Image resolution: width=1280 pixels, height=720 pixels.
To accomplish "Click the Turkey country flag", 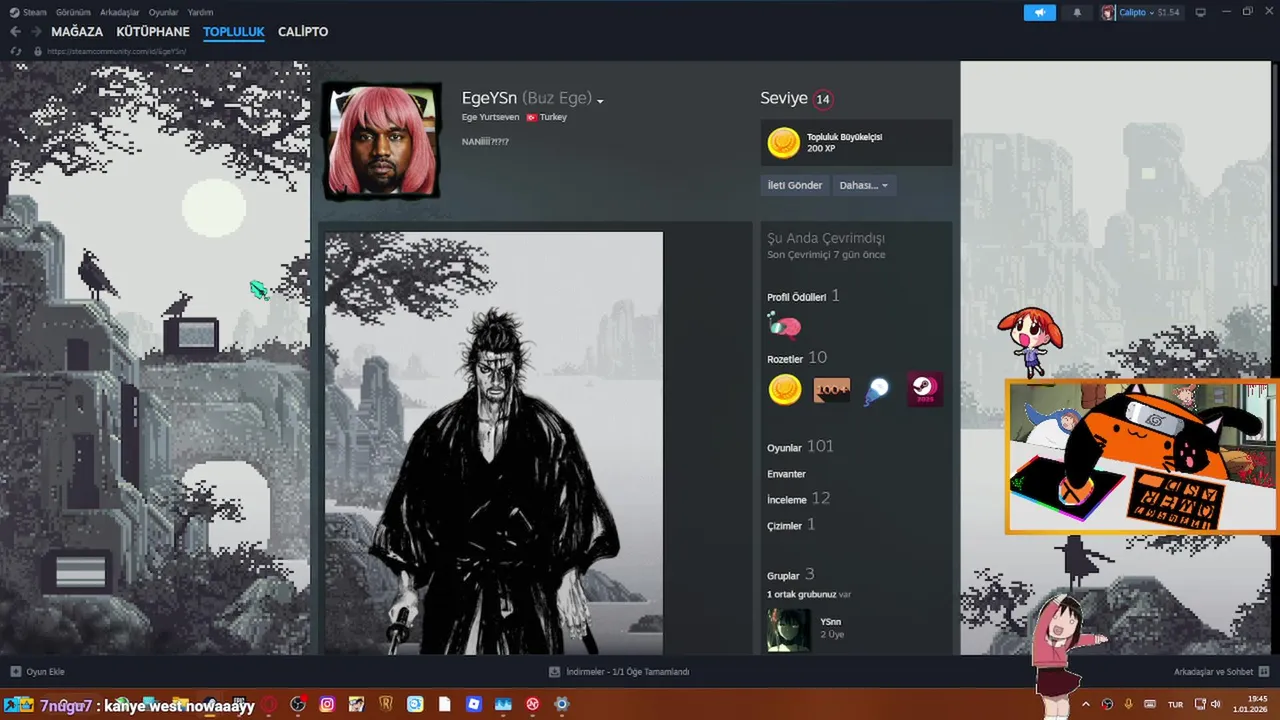I will click(531, 117).
